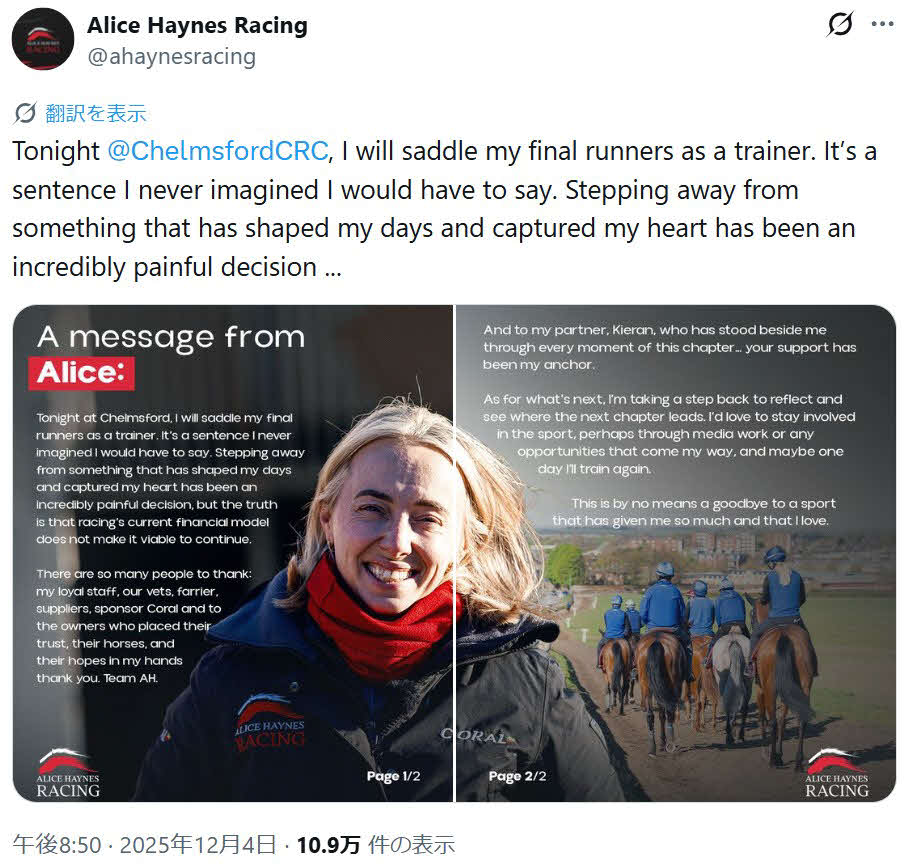Click the Grok icon beside 翻訳を表示

[x=25, y=113]
